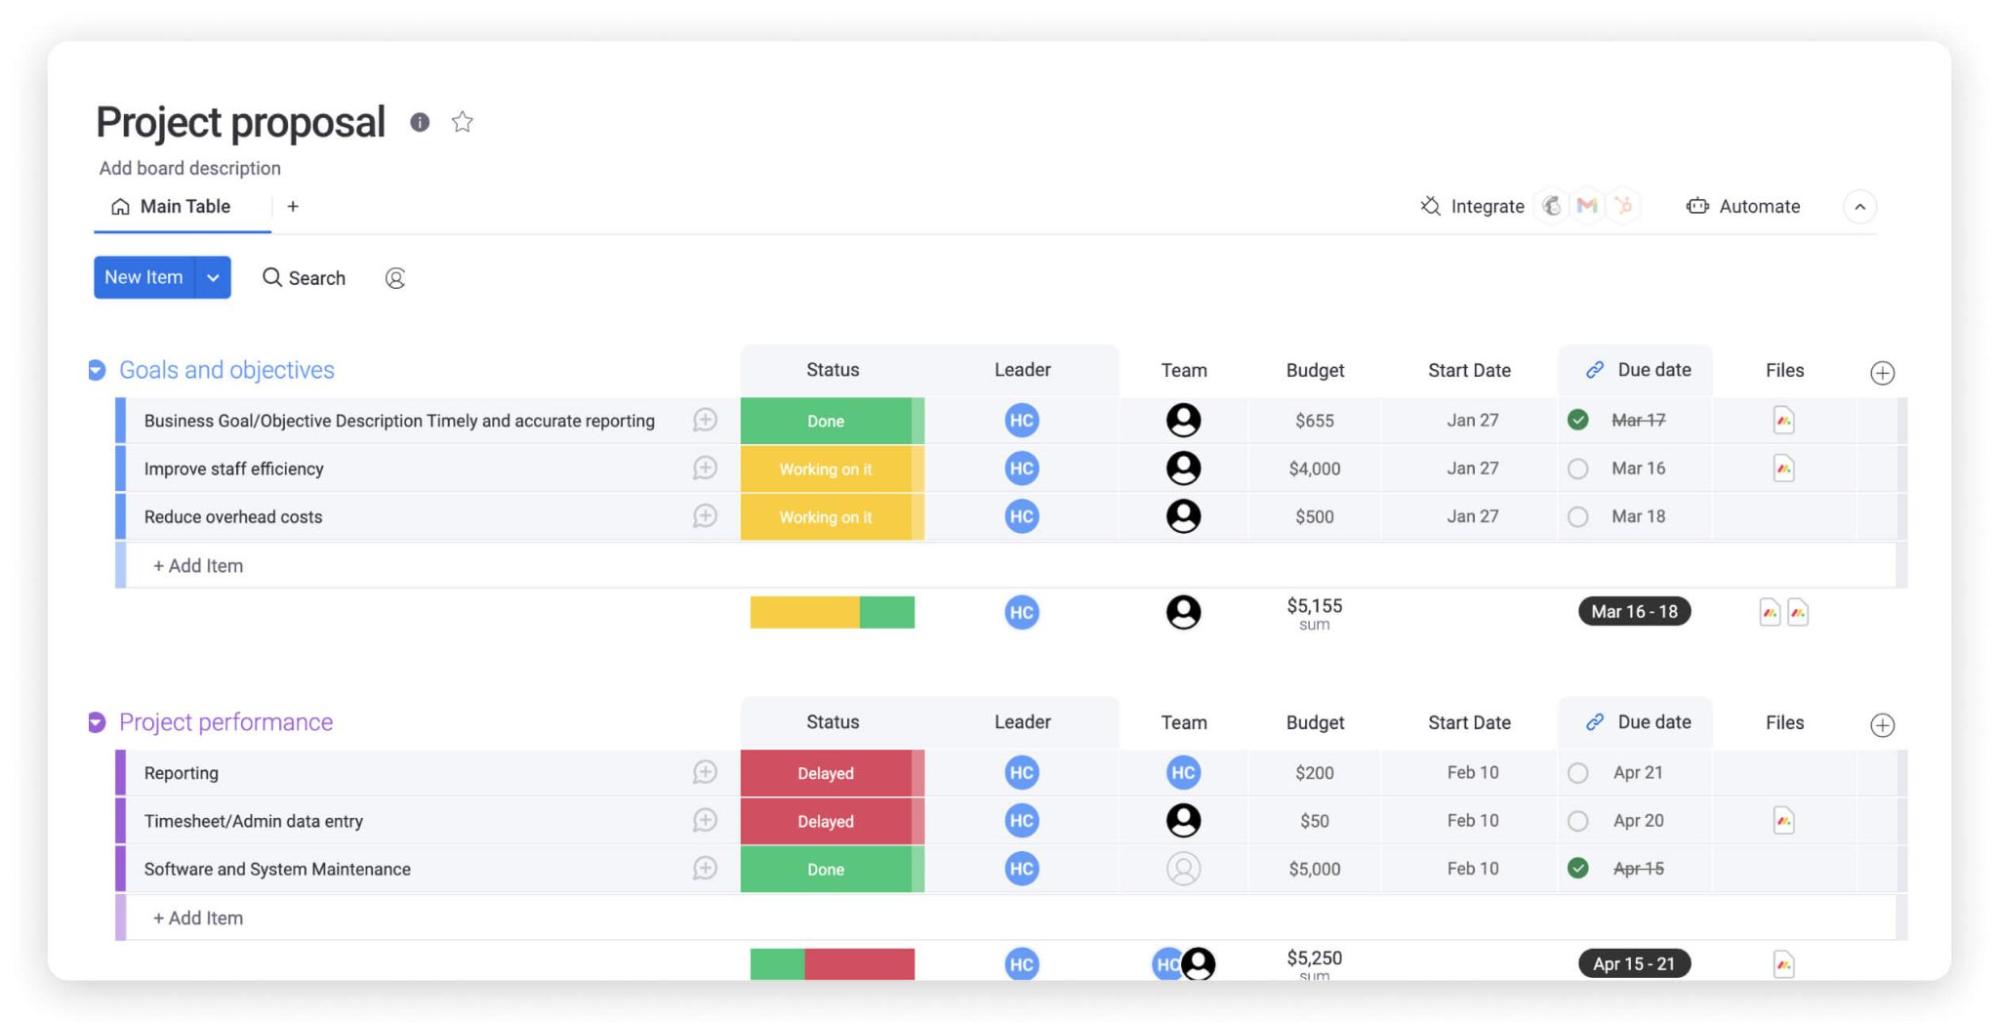Viewport: 1999px width, 1036px height.
Task: Mark the Apr 20 due date complete
Action: coord(1578,820)
